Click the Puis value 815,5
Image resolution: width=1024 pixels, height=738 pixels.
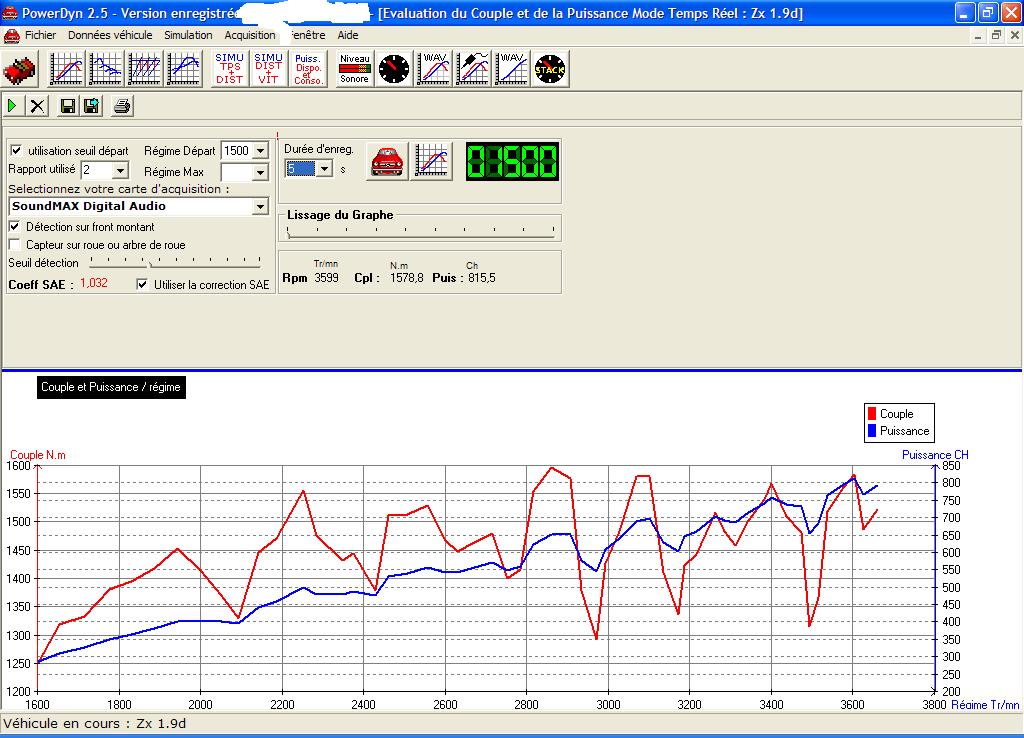(481, 278)
